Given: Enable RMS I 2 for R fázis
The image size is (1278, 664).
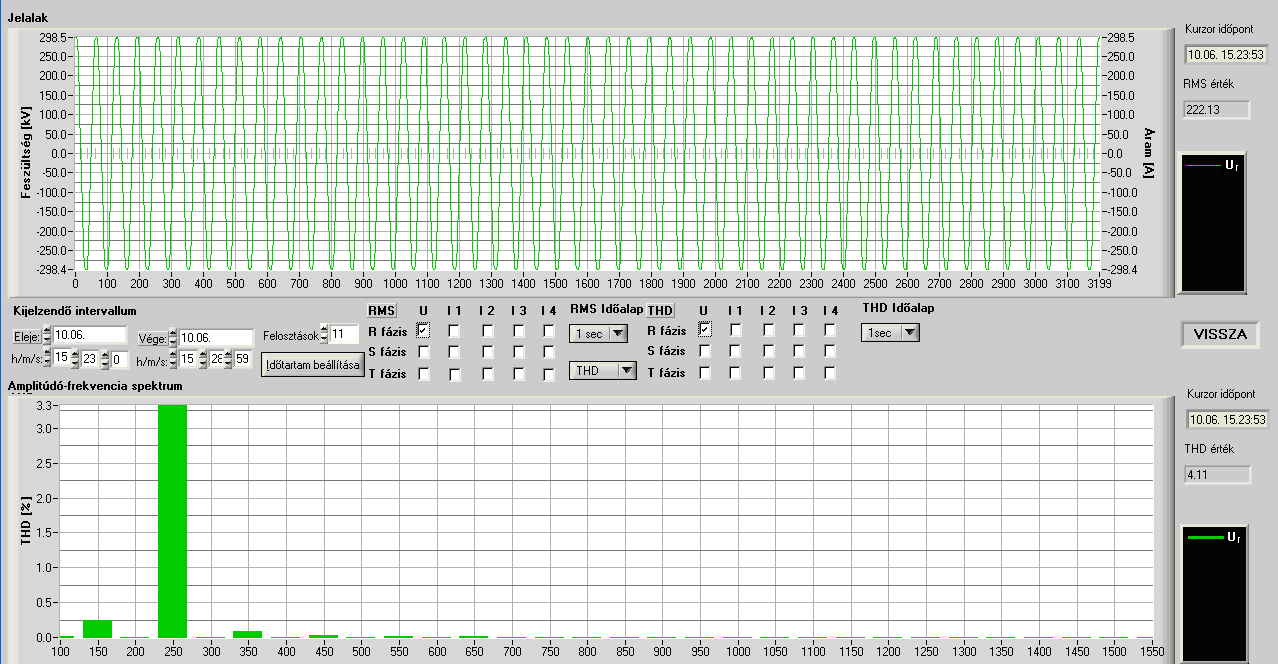Looking at the screenshot, I should [x=487, y=330].
